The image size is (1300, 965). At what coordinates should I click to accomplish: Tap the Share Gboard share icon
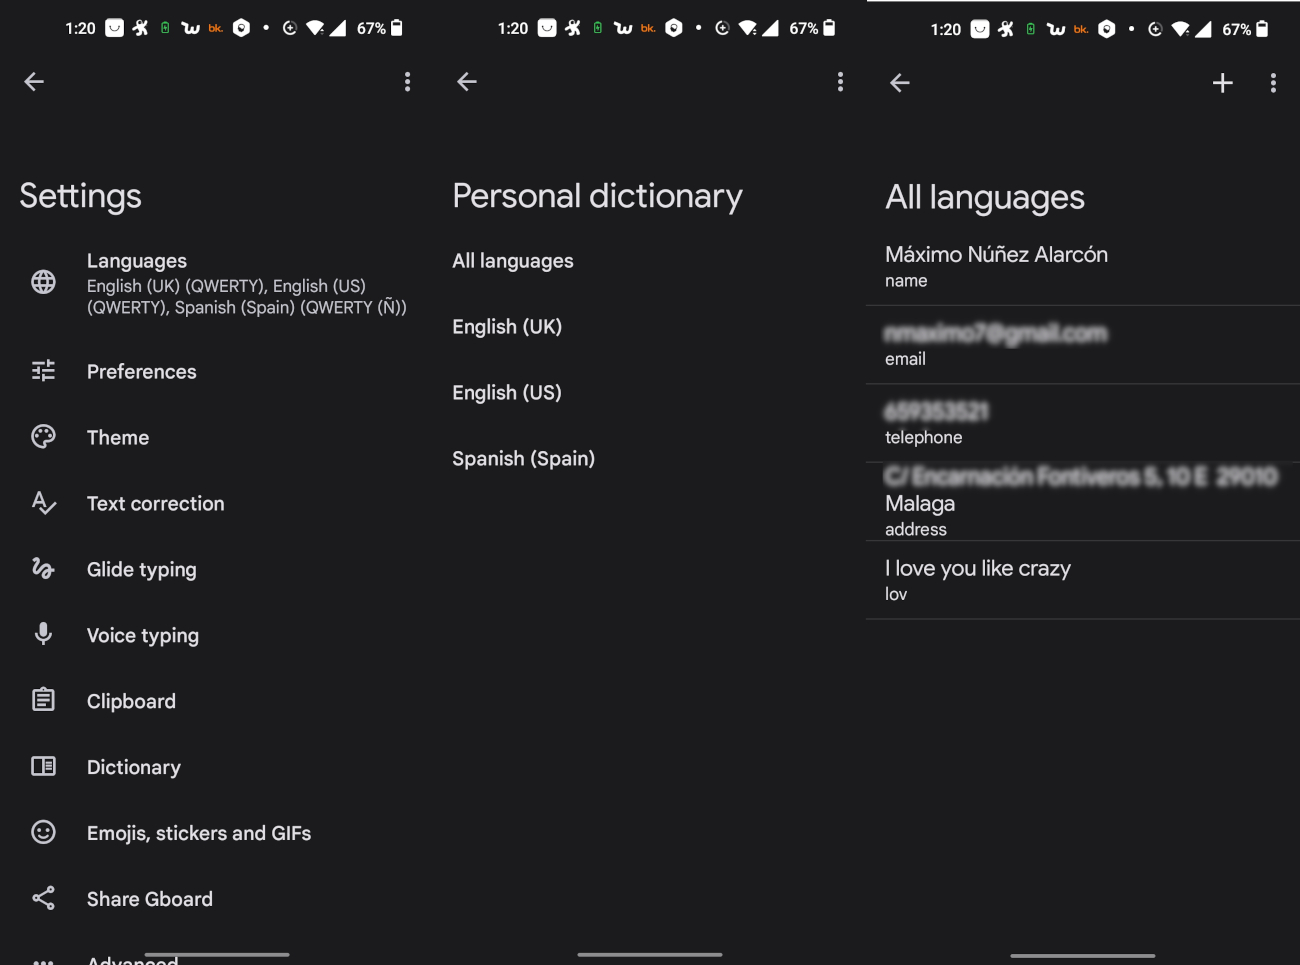coord(43,898)
